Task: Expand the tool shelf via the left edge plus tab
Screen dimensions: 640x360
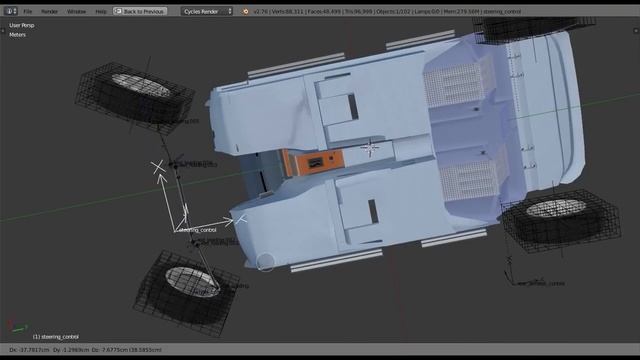Action: point(3,31)
